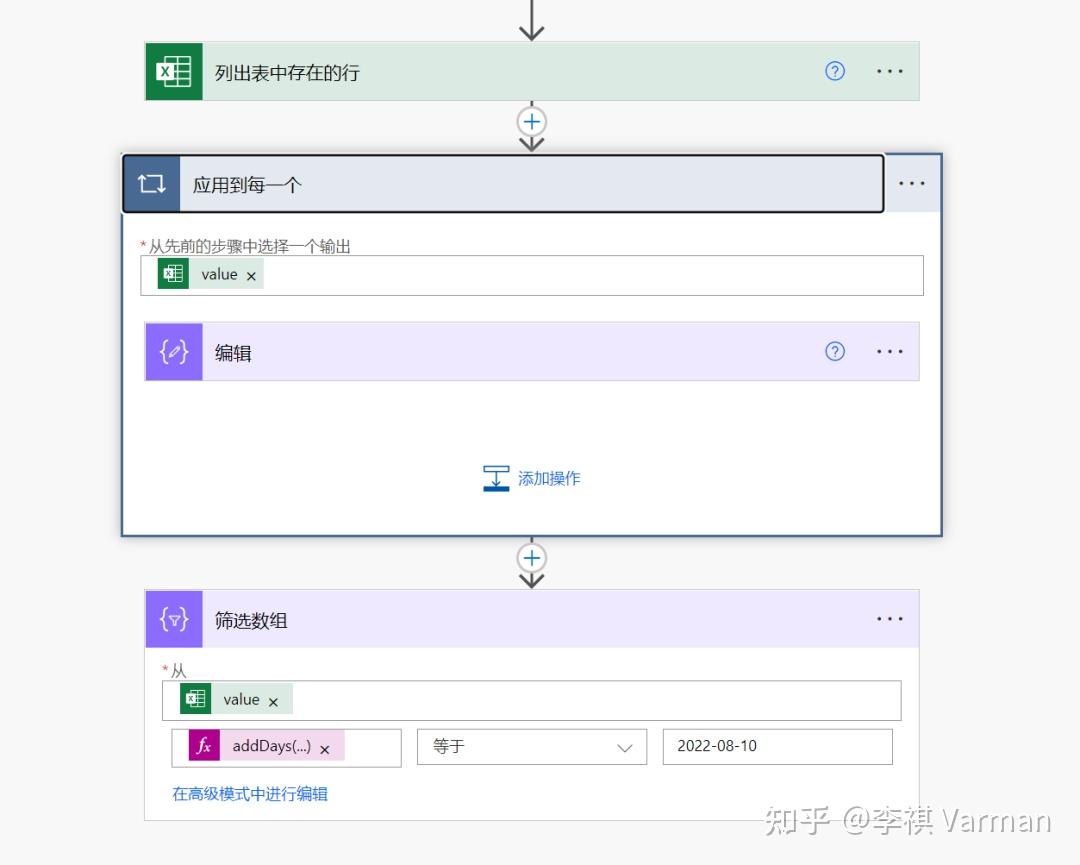Click the fx expression icon for addDays
Viewport: 1080px width, 865px height.
point(205,746)
